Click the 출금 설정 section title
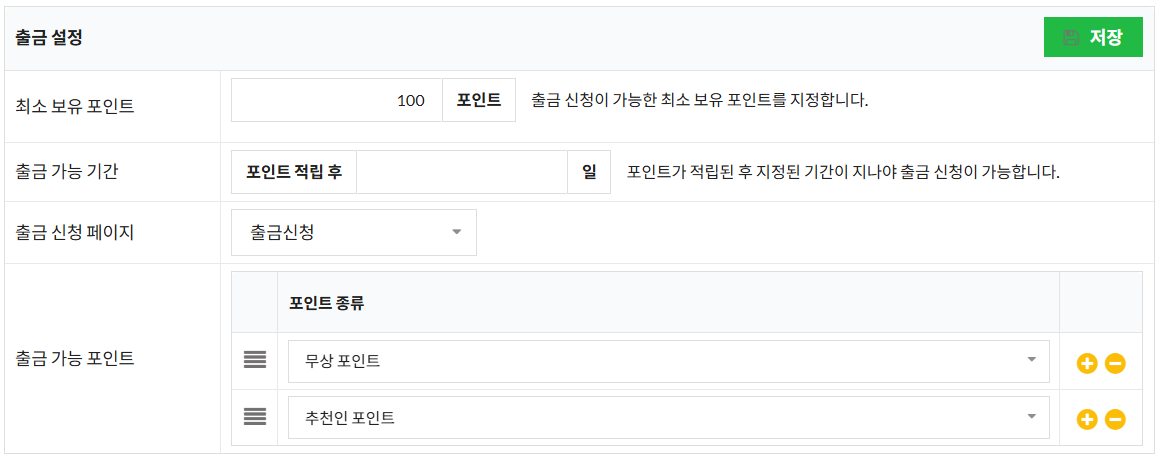This screenshot has width=1160, height=458. (49, 38)
